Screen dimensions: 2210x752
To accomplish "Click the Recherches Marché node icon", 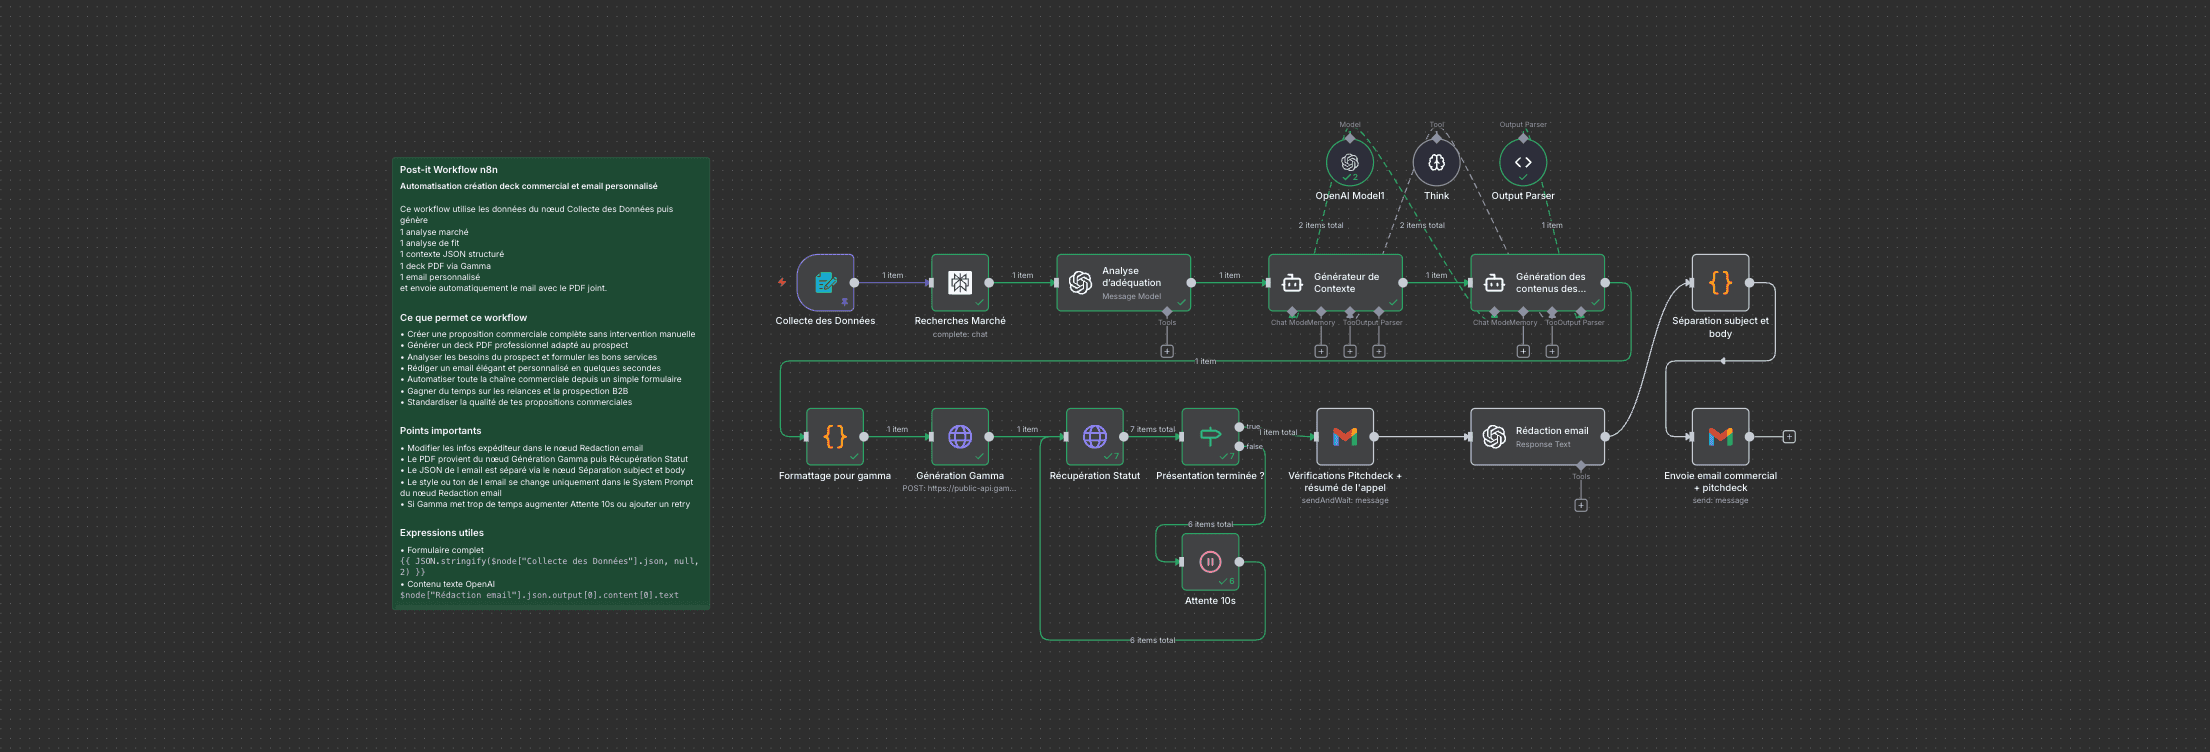I will [x=960, y=283].
